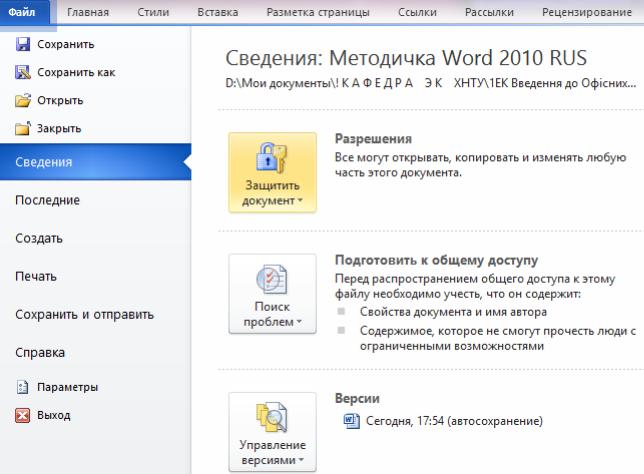Open the Поиск проблем dropdown button
Image resolution: width=644 pixels, height=474 pixels.
pos(272,294)
